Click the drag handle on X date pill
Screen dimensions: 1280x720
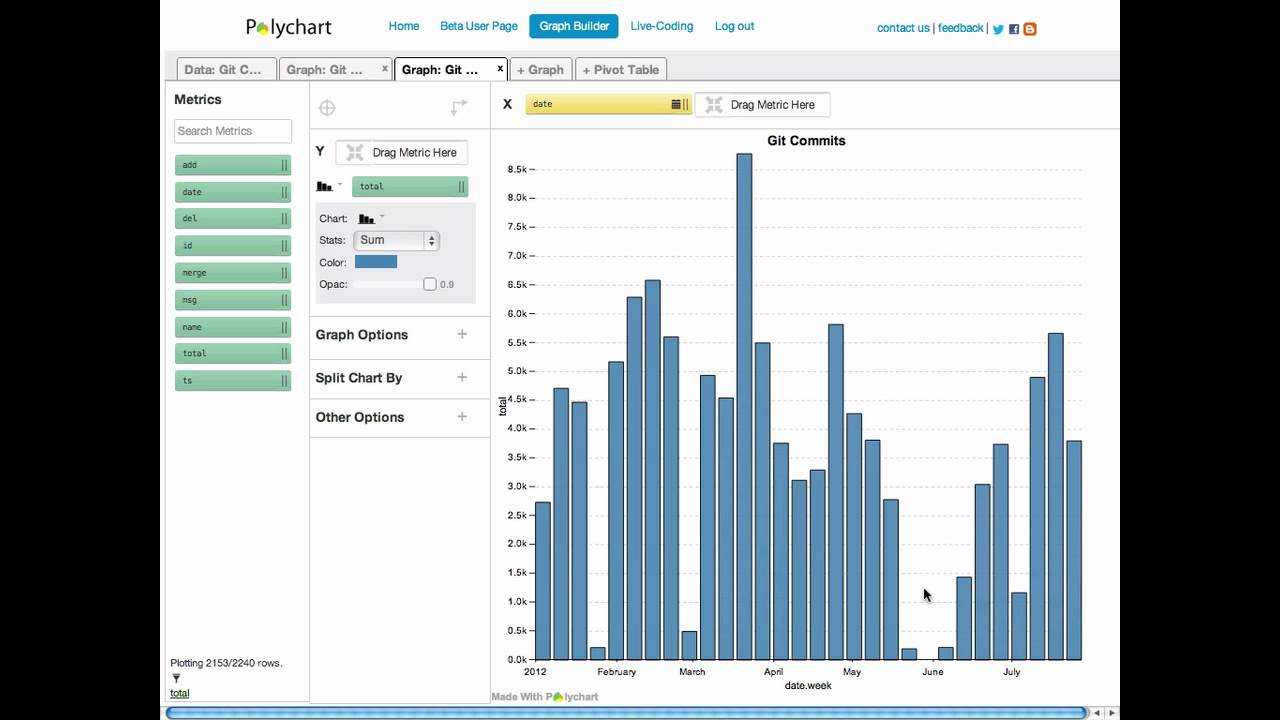point(686,104)
